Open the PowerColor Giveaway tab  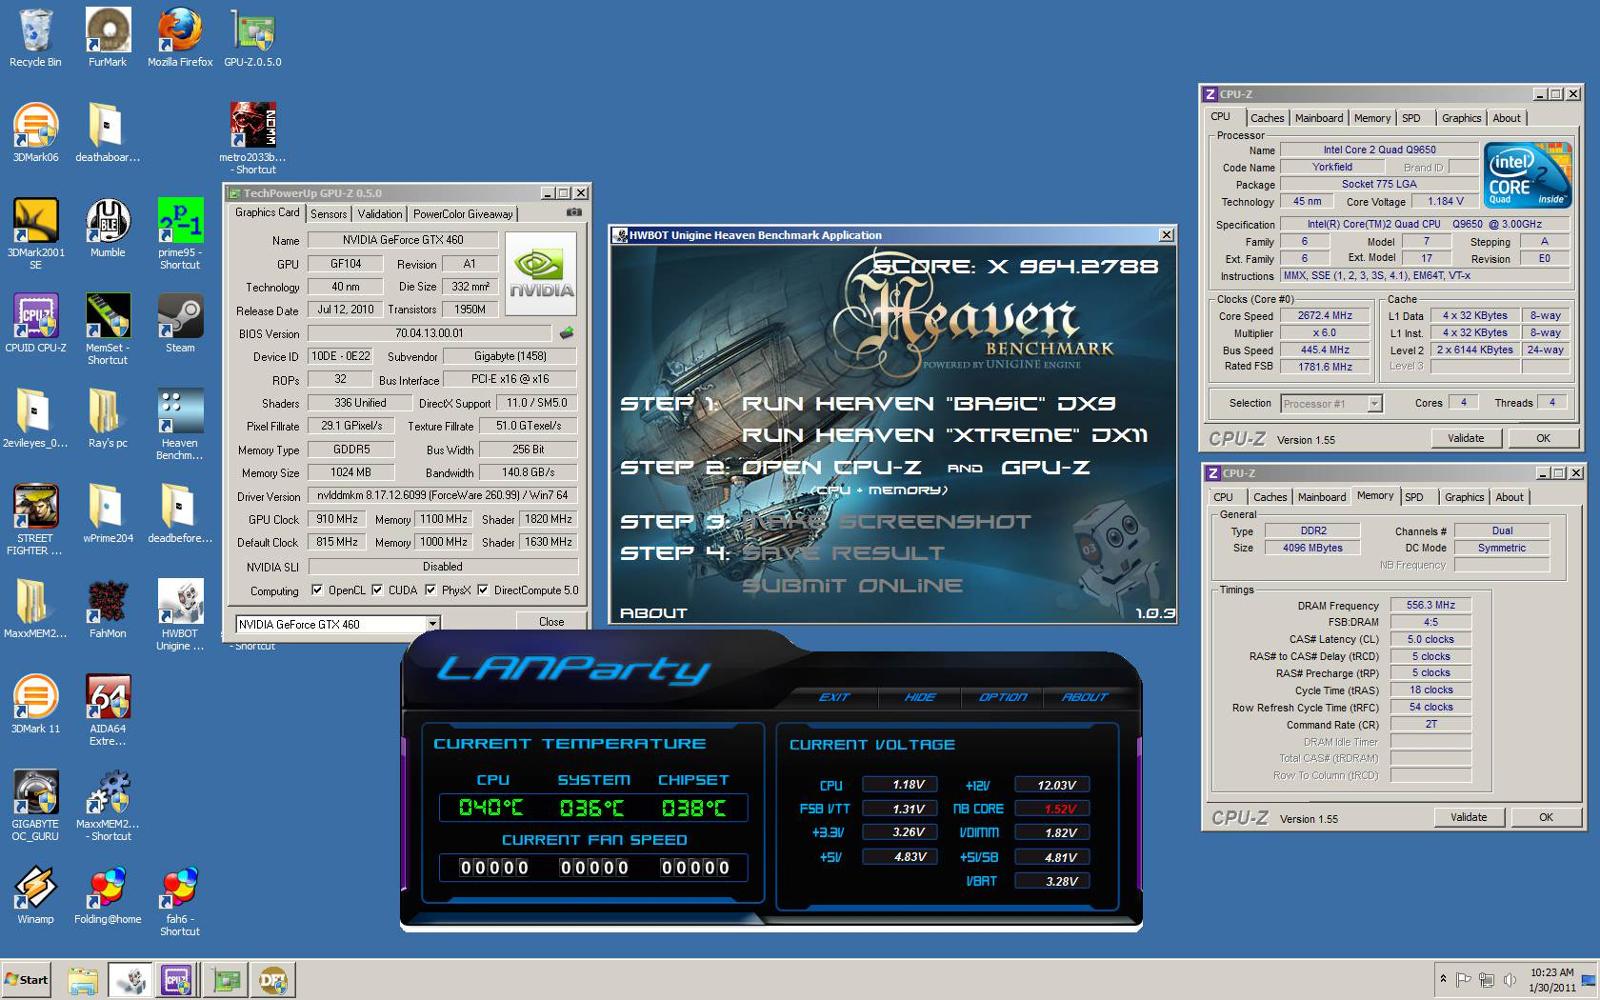pyautogui.click(x=463, y=214)
